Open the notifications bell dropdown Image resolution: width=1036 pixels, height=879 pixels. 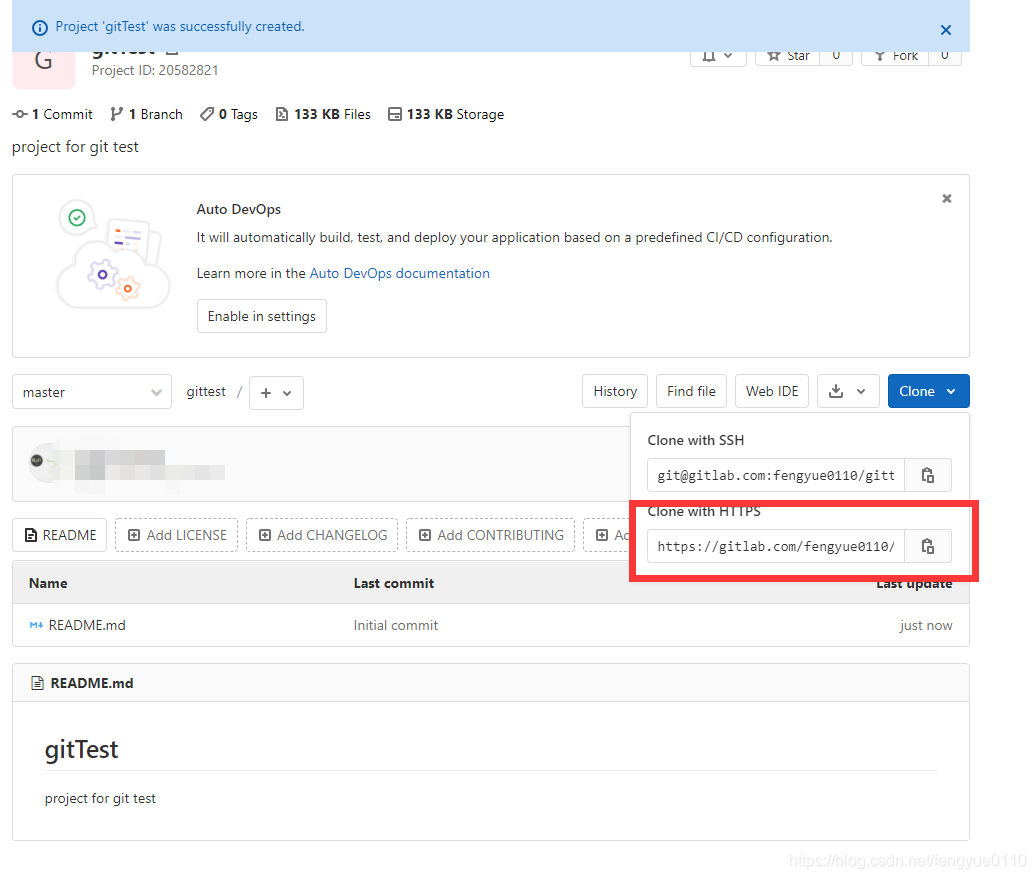coord(717,55)
